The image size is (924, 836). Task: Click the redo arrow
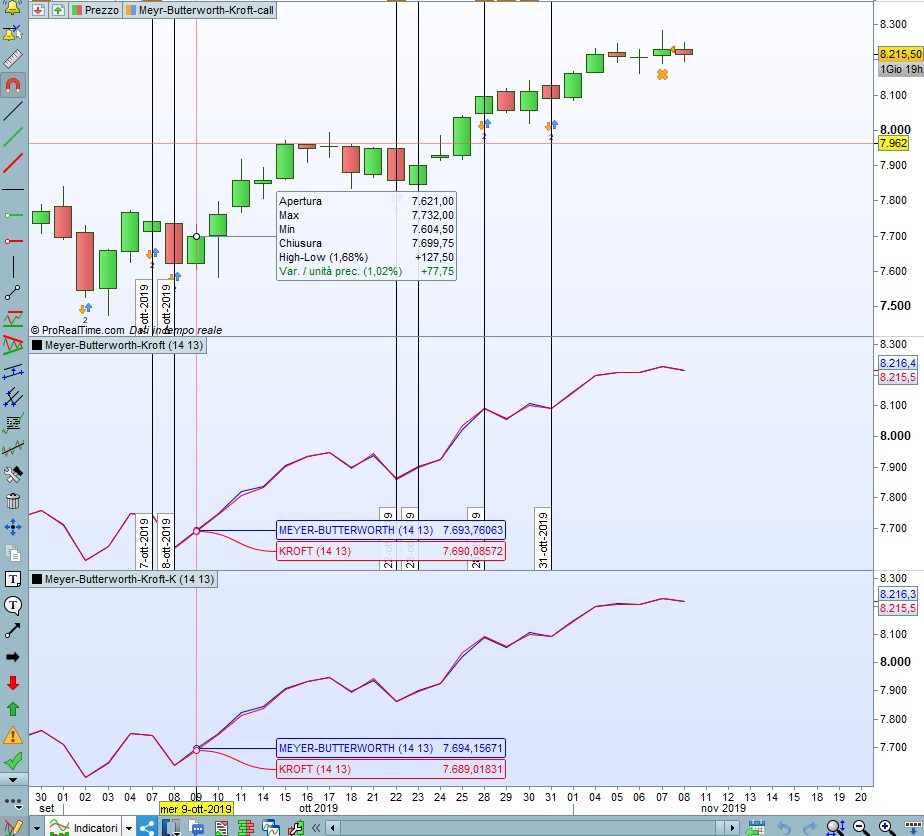tap(810, 828)
